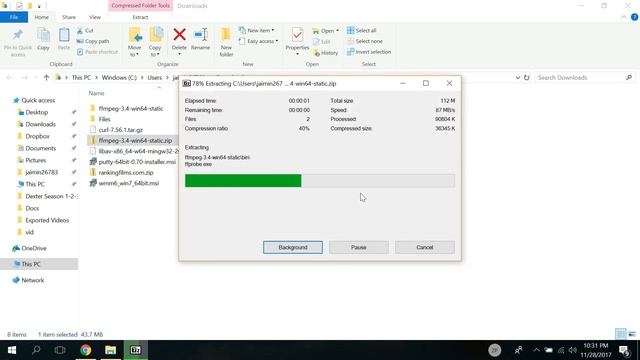Click the Properties ribbon icon
Screen dimensions: 640x360
tap(297, 36)
